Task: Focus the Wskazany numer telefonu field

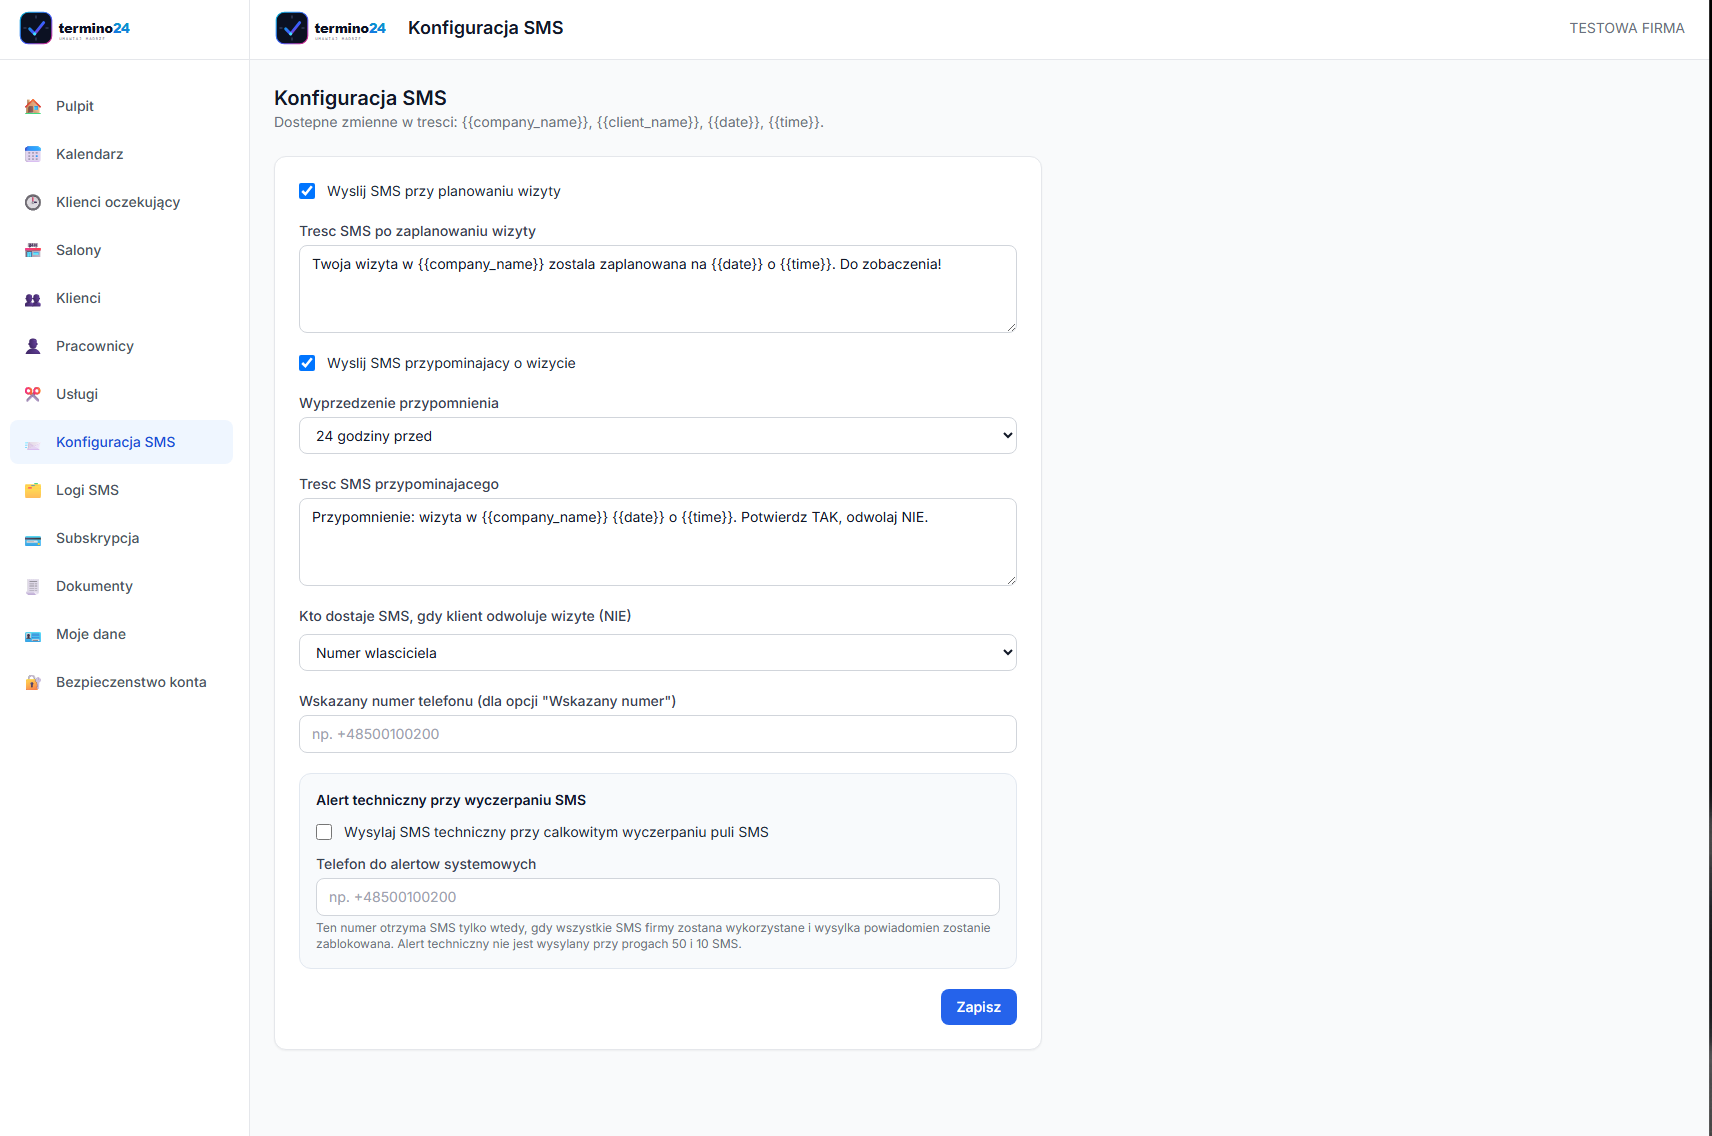Action: click(x=658, y=734)
